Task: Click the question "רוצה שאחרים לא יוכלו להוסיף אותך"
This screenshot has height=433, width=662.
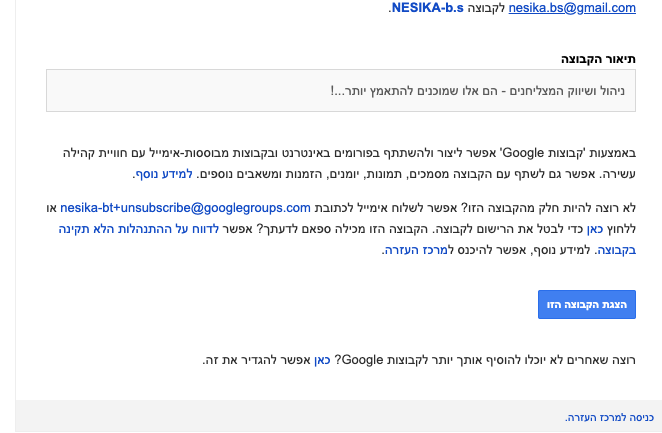Action: coord(500,359)
